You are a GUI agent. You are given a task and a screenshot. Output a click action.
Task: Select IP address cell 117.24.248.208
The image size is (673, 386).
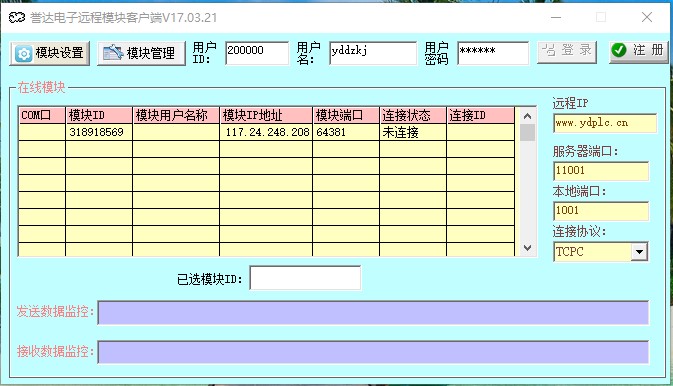[266, 132]
